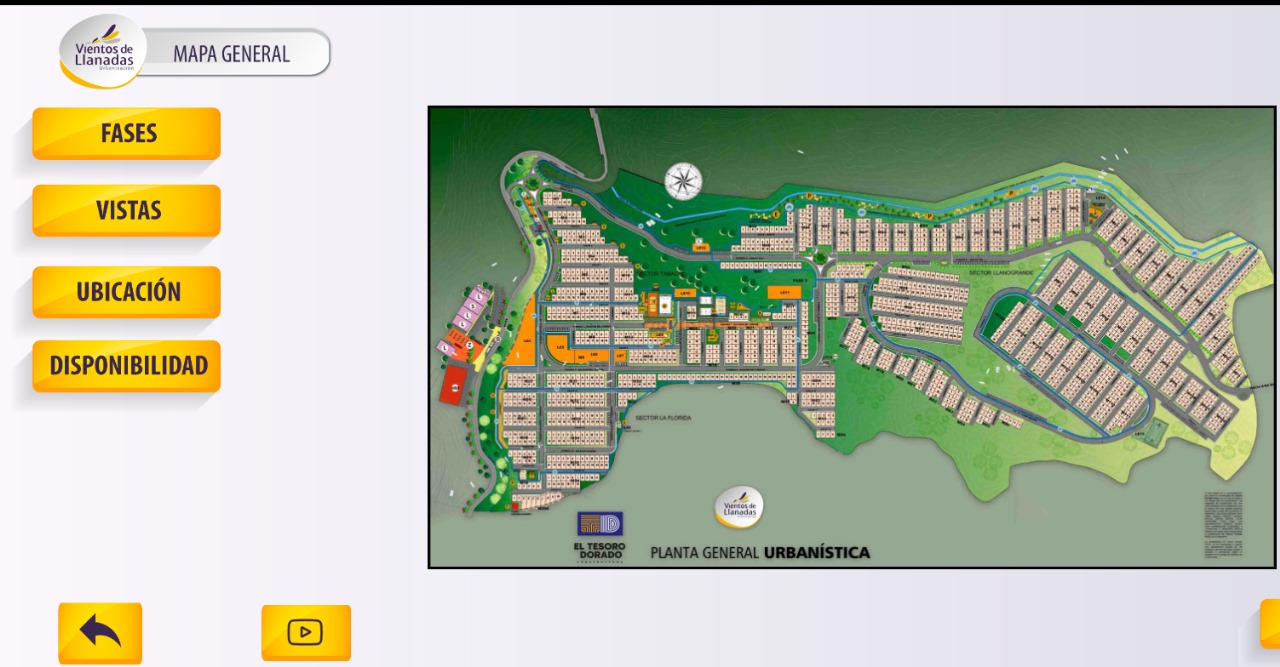Click the MAPA GENERAL title label
The height and width of the screenshot is (667, 1280).
[x=232, y=54]
